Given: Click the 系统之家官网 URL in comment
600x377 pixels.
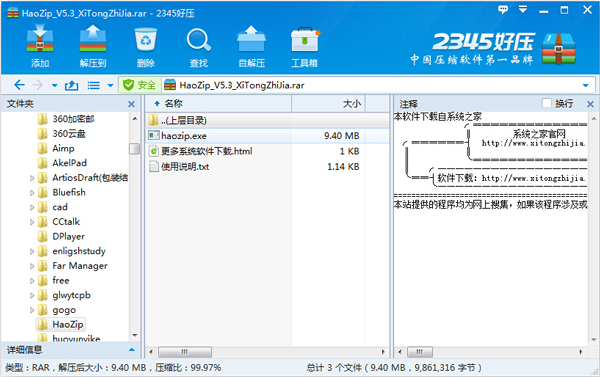Looking at the screenshot, I should (x=533, y=144).
